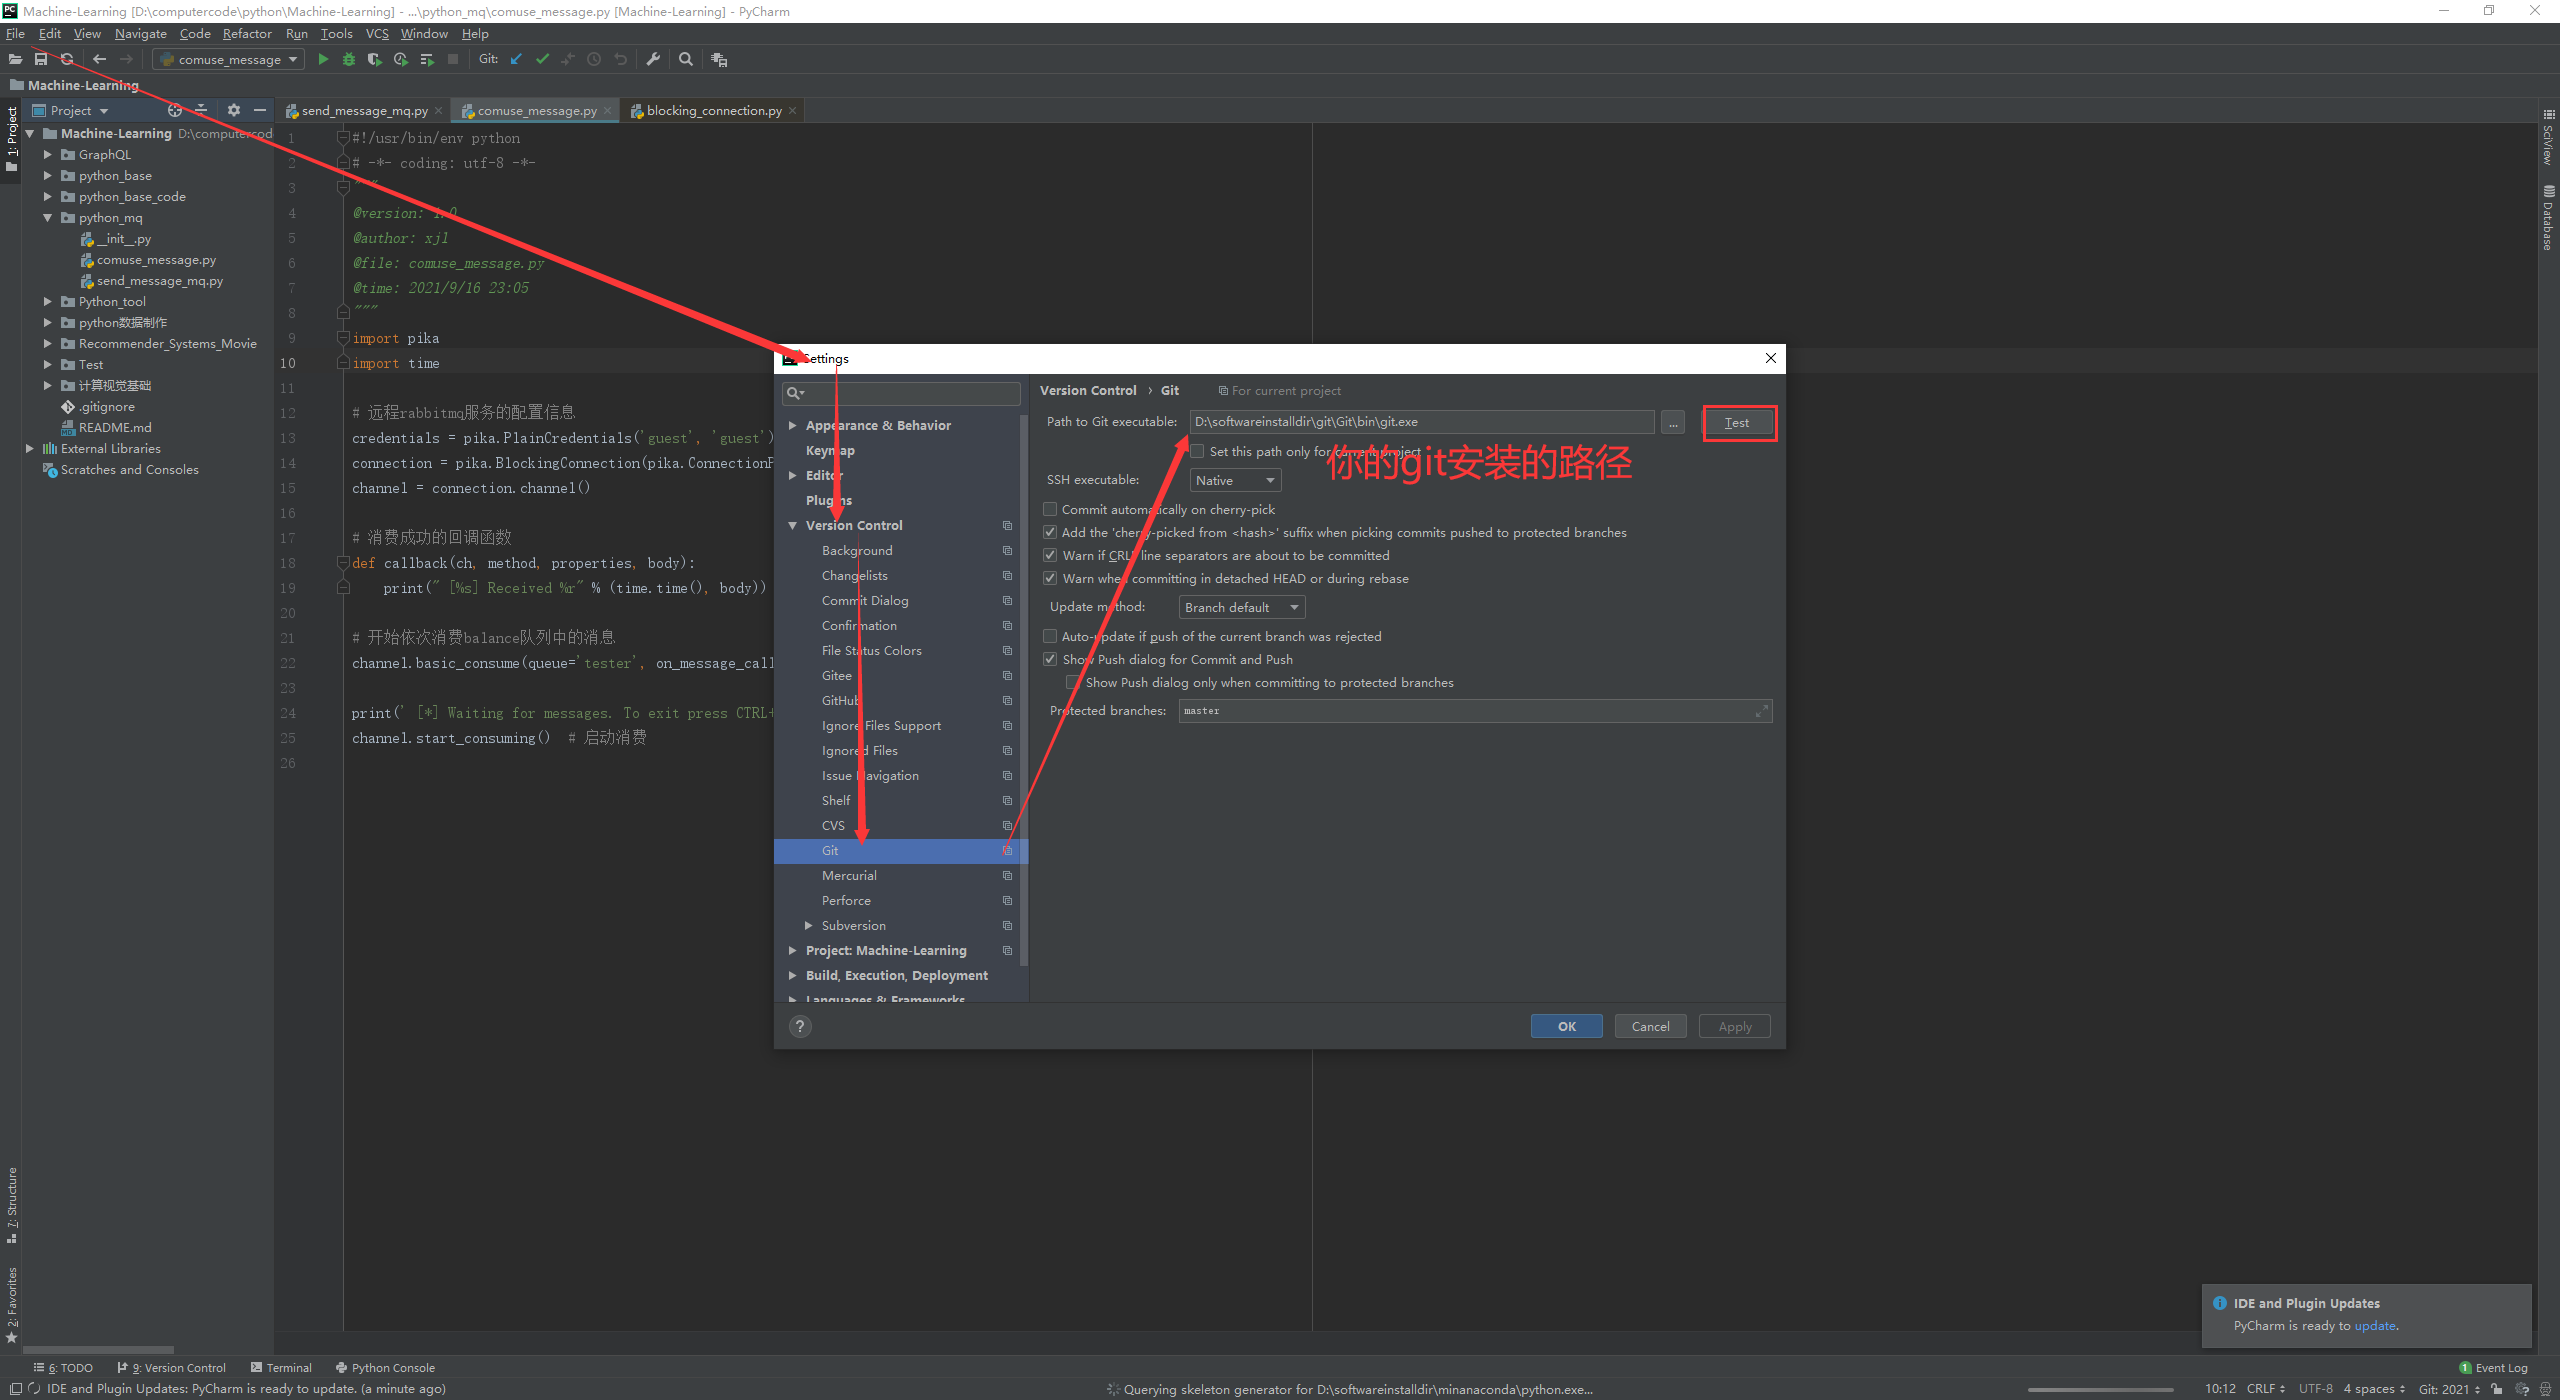The width and height of the screenshot is (2560, 1400).
Task: Expand Appearance & Behavior settings node
Action: pyautogui.click(x=792, y=425)
